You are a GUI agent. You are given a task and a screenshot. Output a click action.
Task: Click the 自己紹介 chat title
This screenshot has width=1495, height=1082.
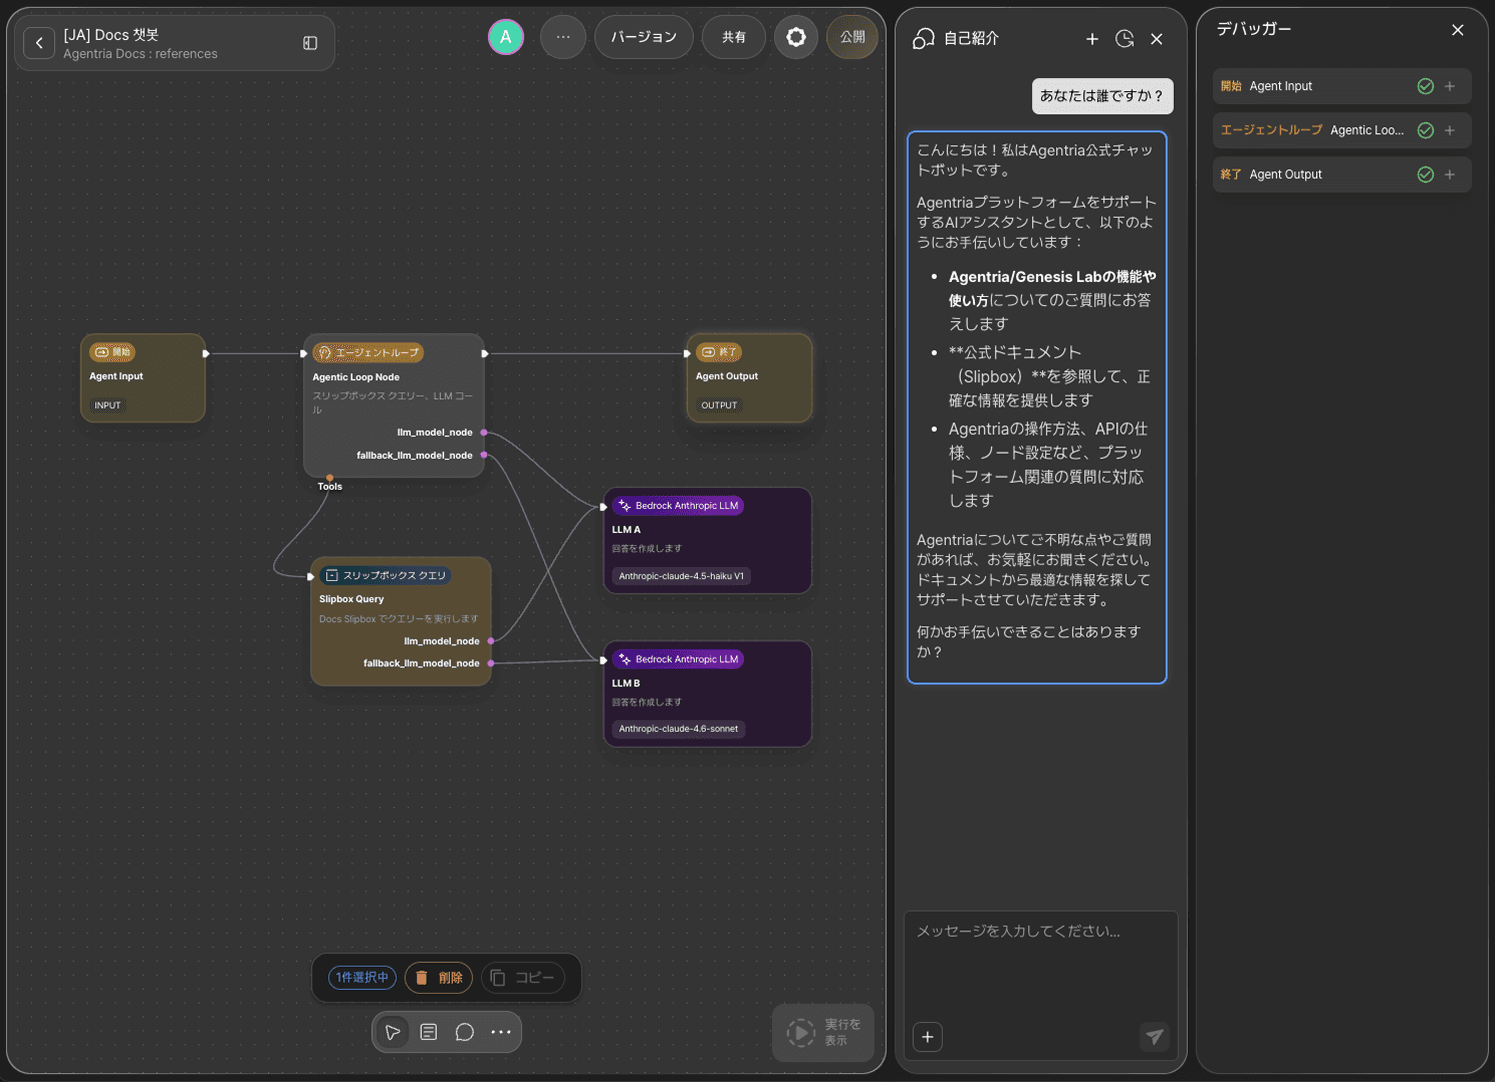pyautogui.click(x=972, y=39)
